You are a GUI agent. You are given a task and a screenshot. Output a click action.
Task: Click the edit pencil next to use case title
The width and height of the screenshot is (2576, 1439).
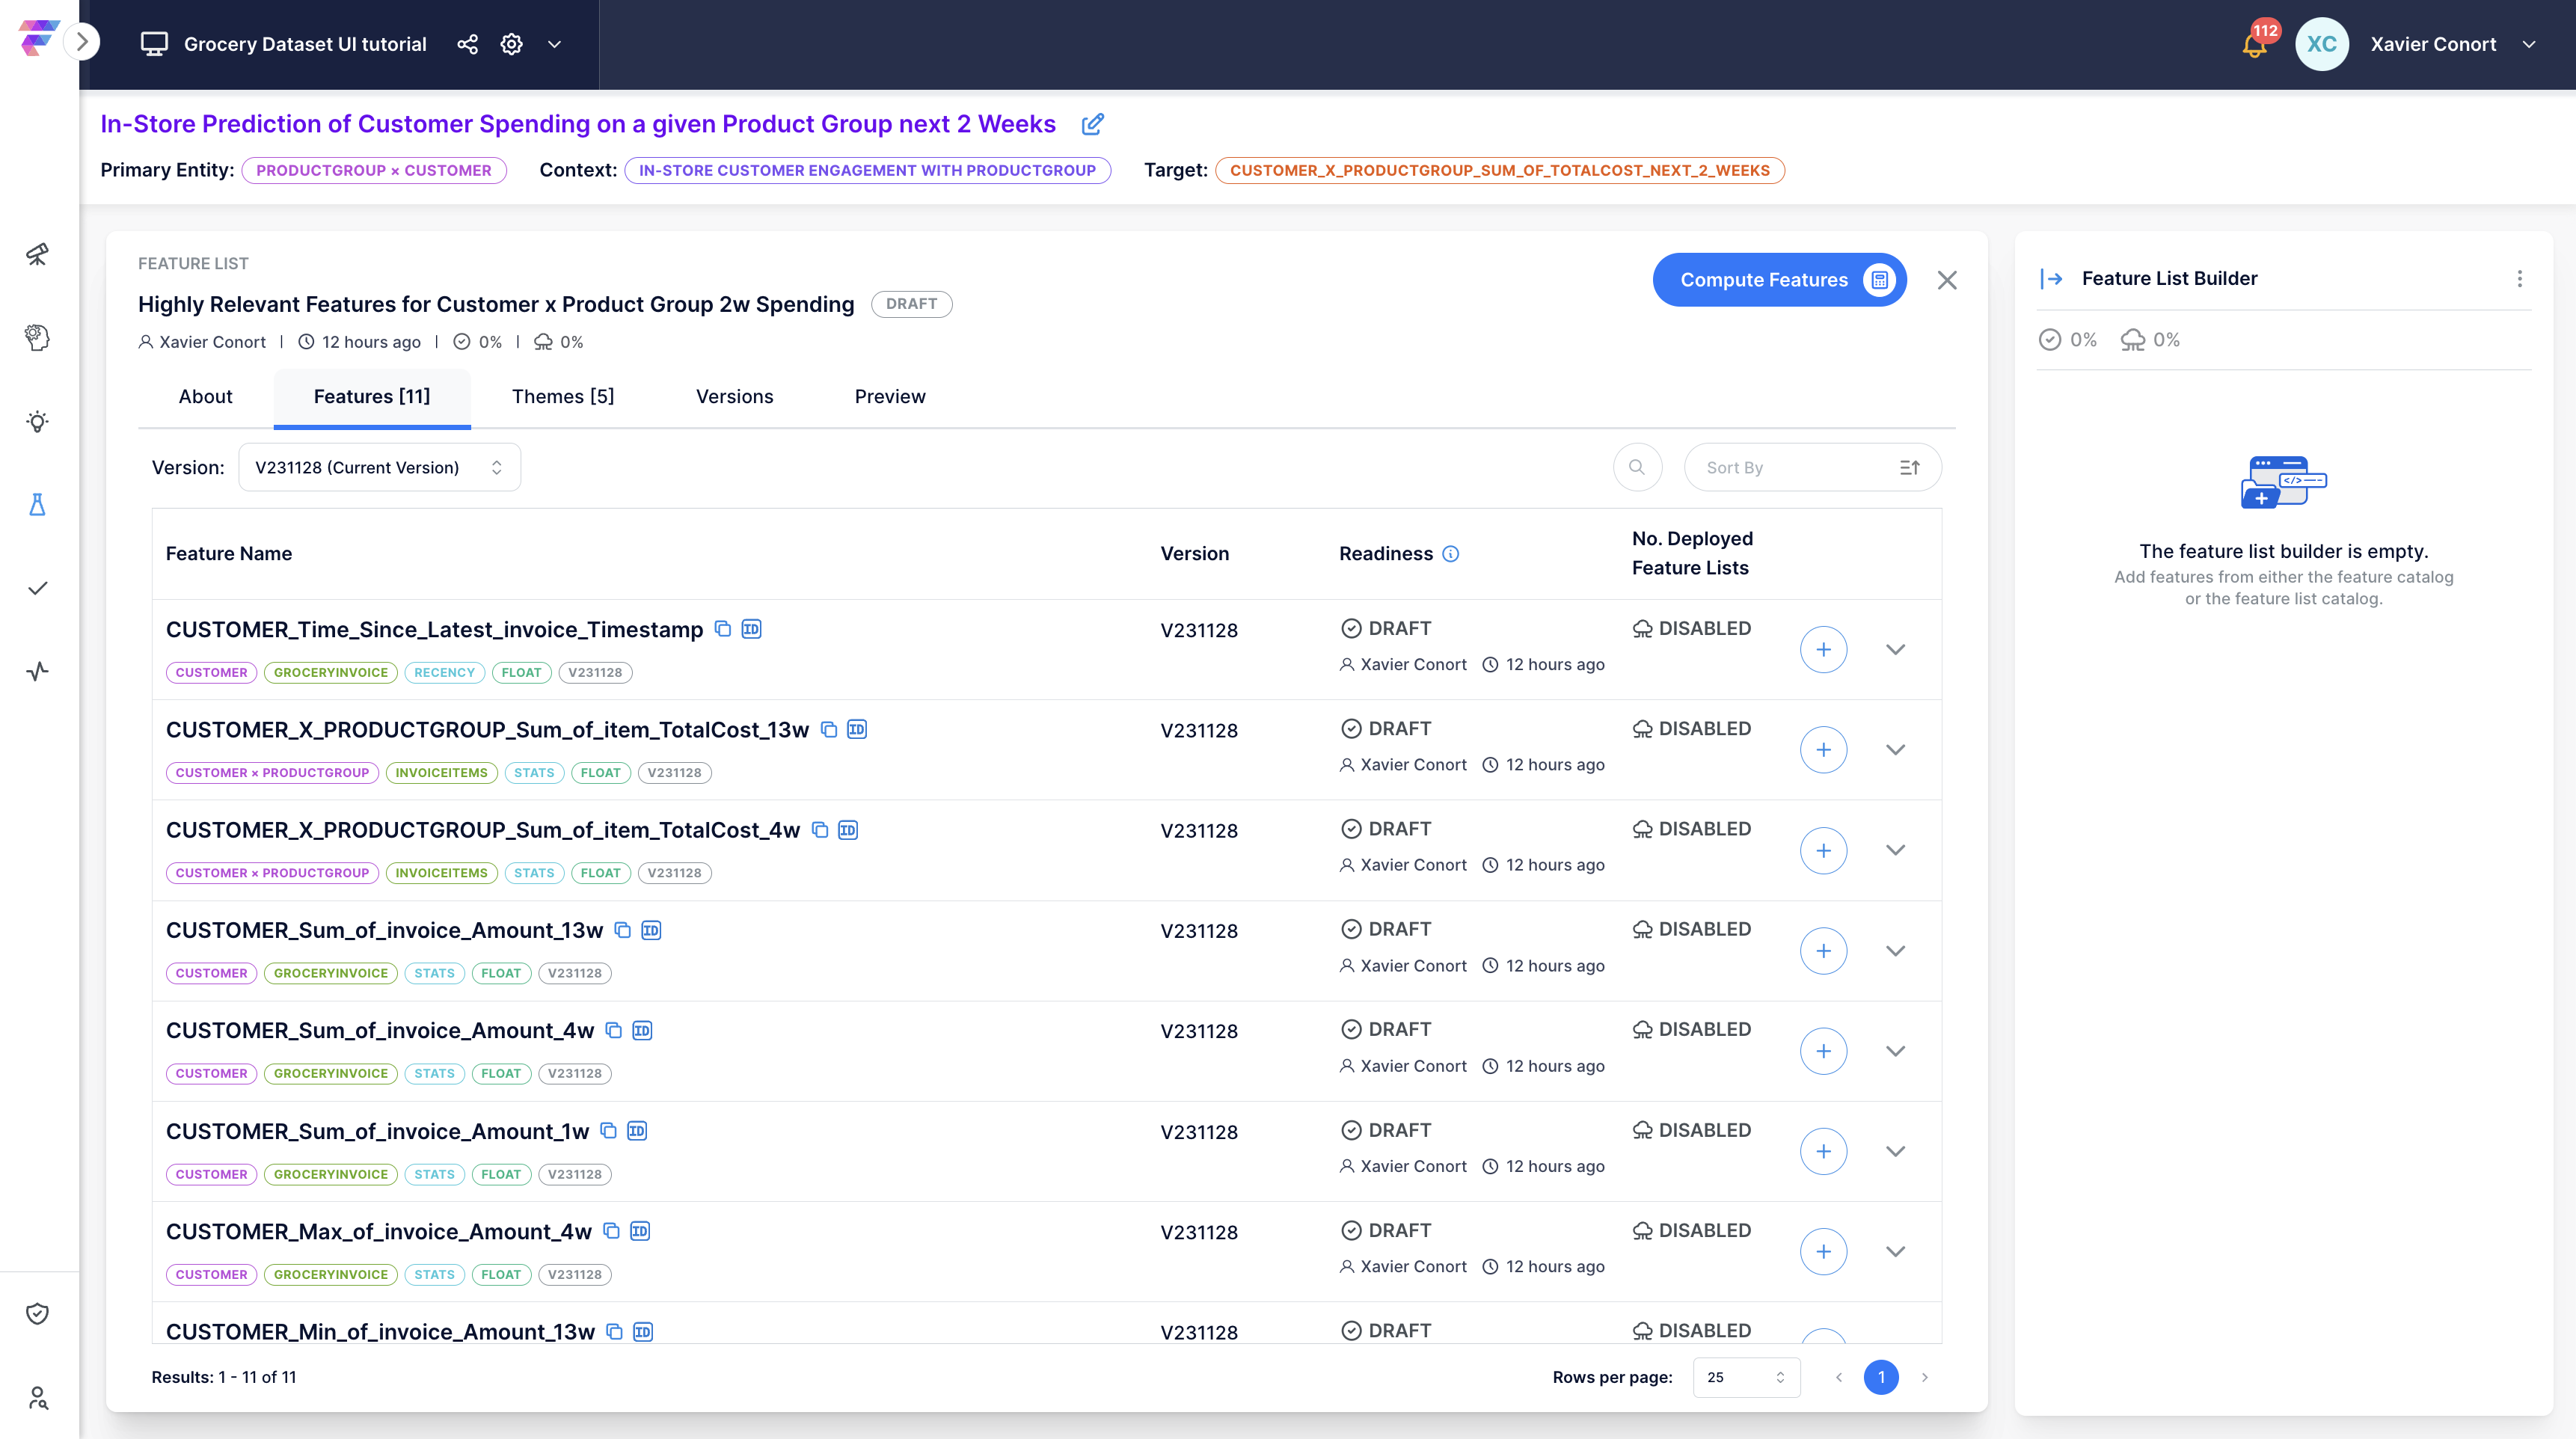1093,124
